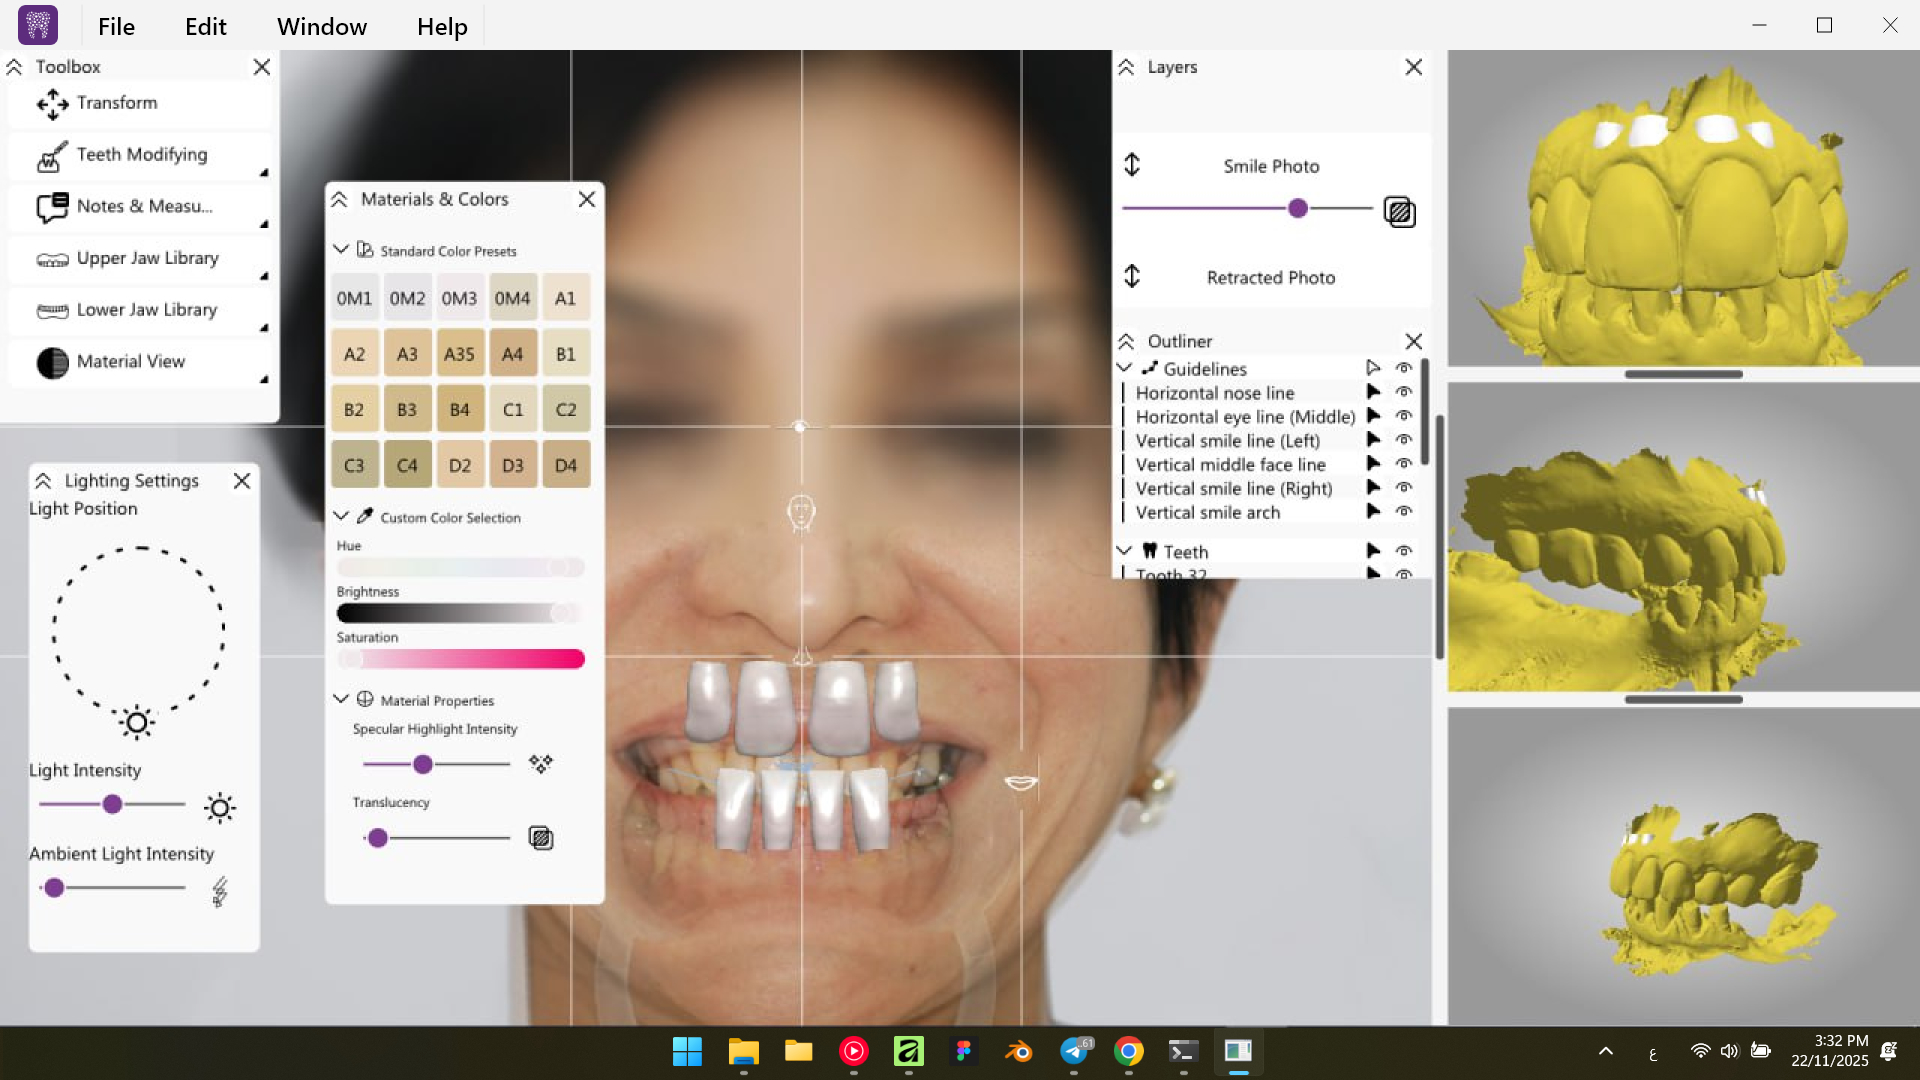This screenshot has width=1920, height=1080.
Task: Collapse the Material Properties section
Action: (341, 699)
